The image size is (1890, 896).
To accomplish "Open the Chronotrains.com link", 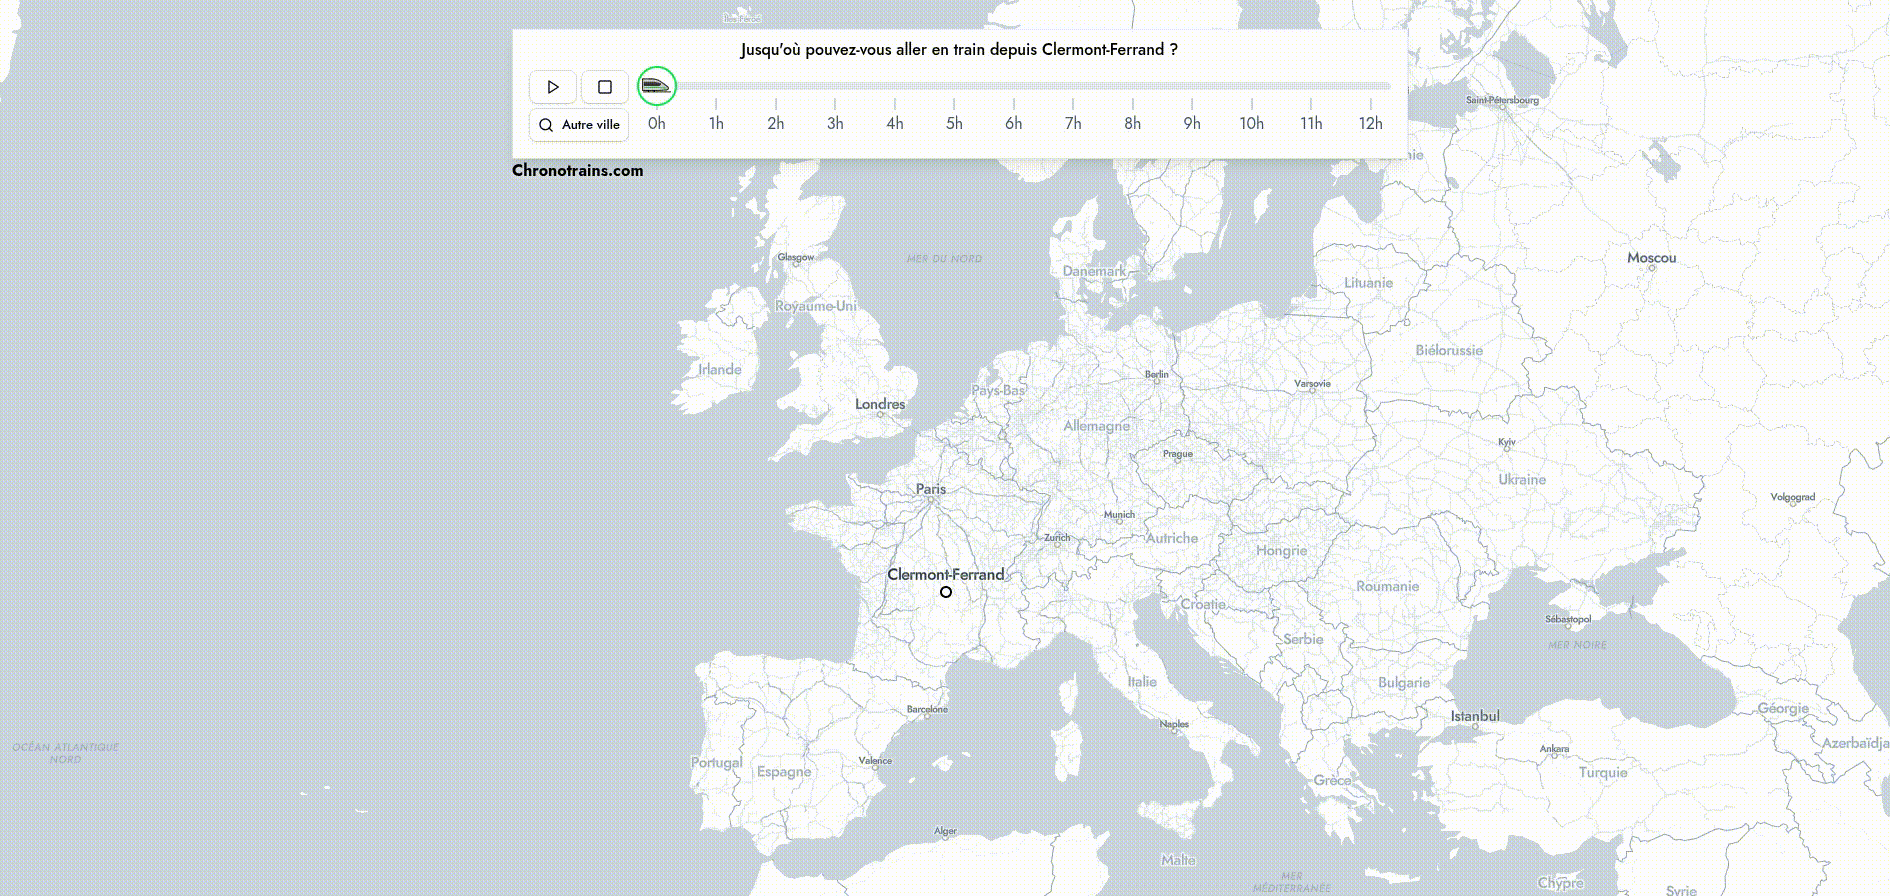I will tap(577, 170).
